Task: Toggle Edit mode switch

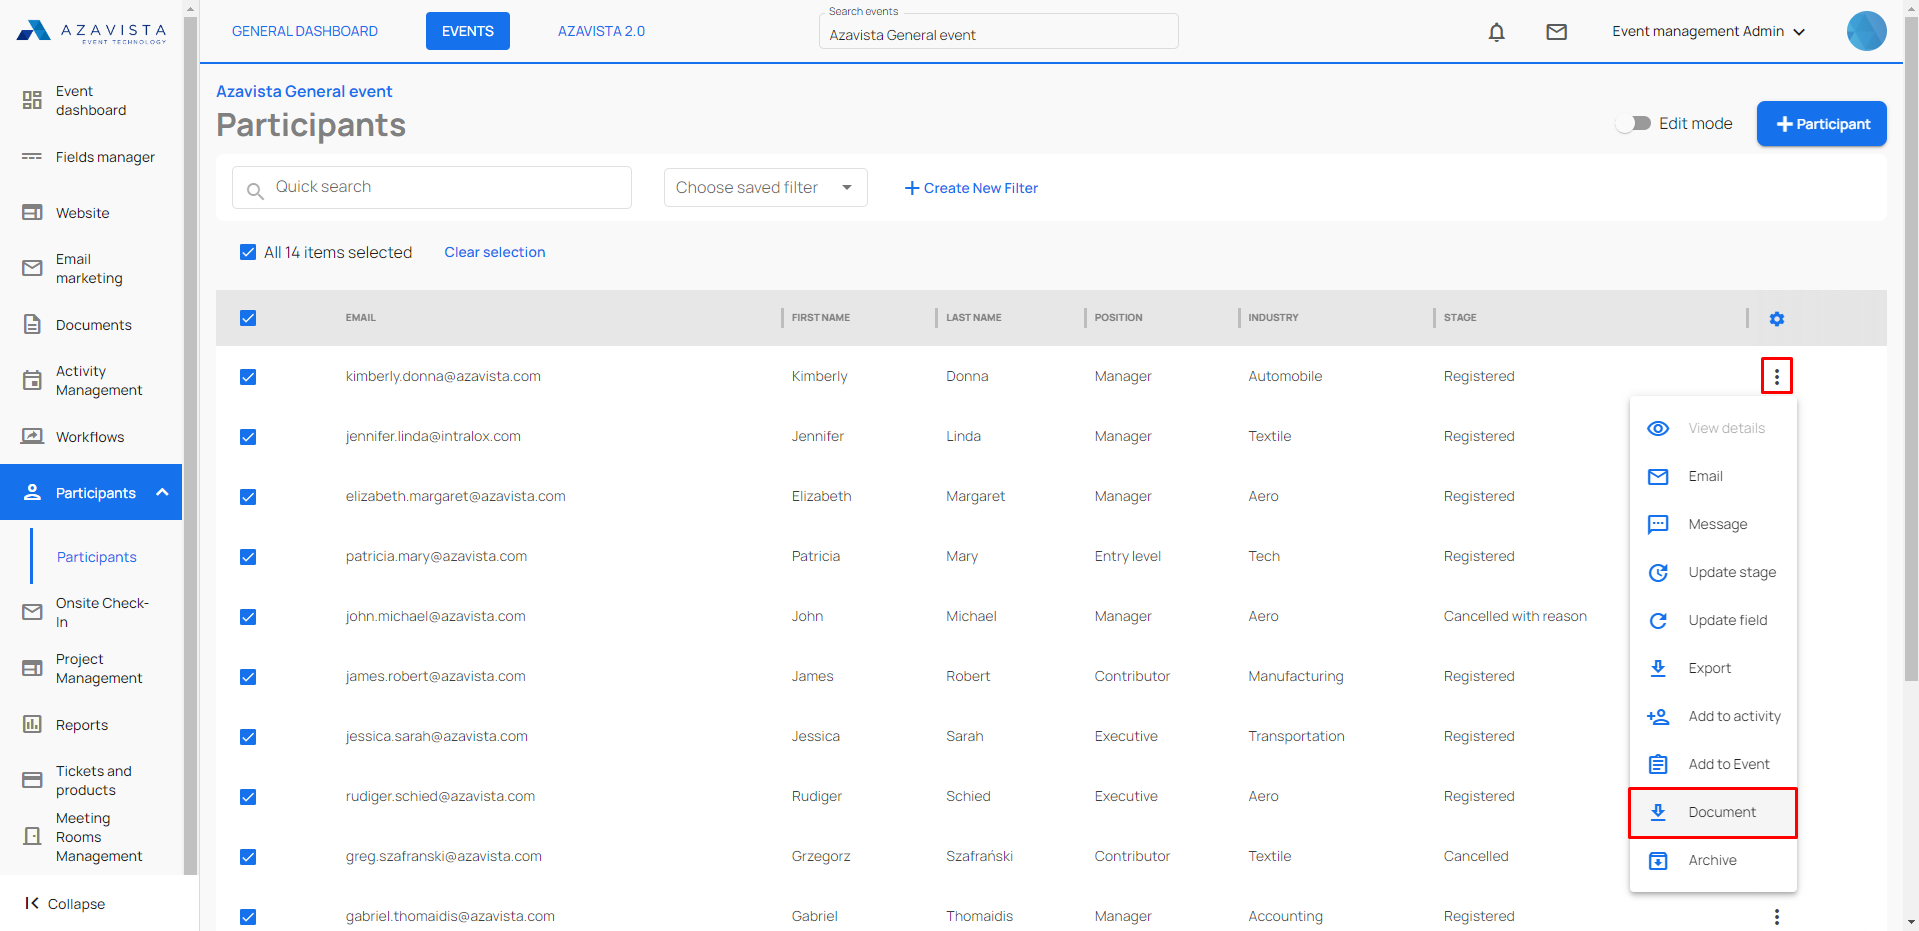Action: point(1633,123)
